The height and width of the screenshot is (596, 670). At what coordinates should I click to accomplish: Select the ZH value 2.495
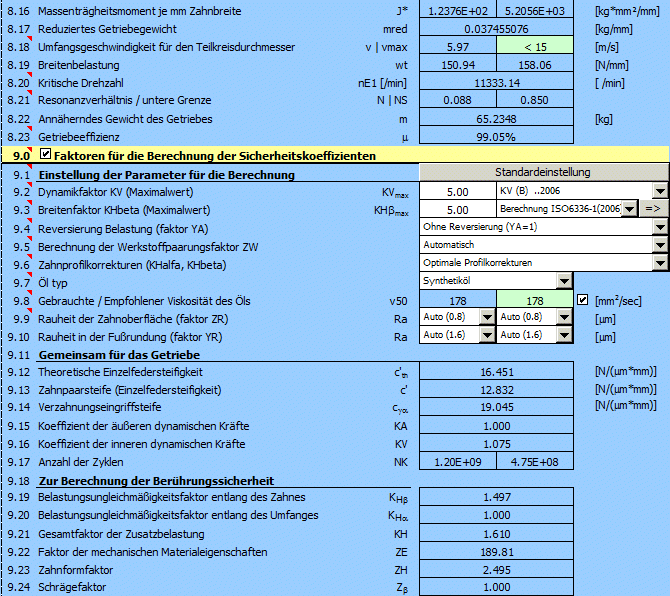(x=497, y=569)
